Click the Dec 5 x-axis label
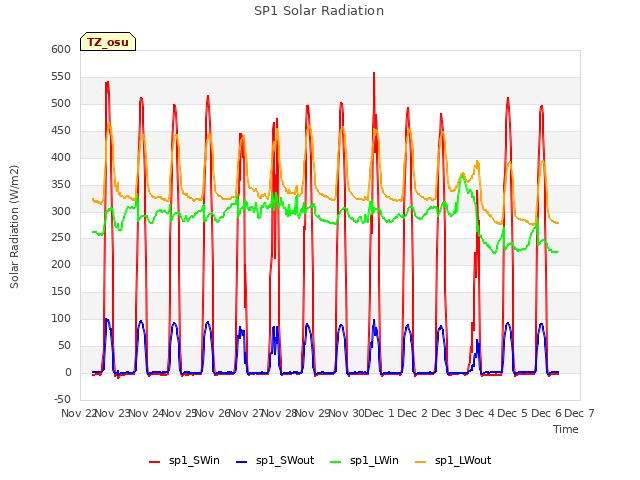The height and width of the screenshot is (480, 640). (x=513, y=413)
